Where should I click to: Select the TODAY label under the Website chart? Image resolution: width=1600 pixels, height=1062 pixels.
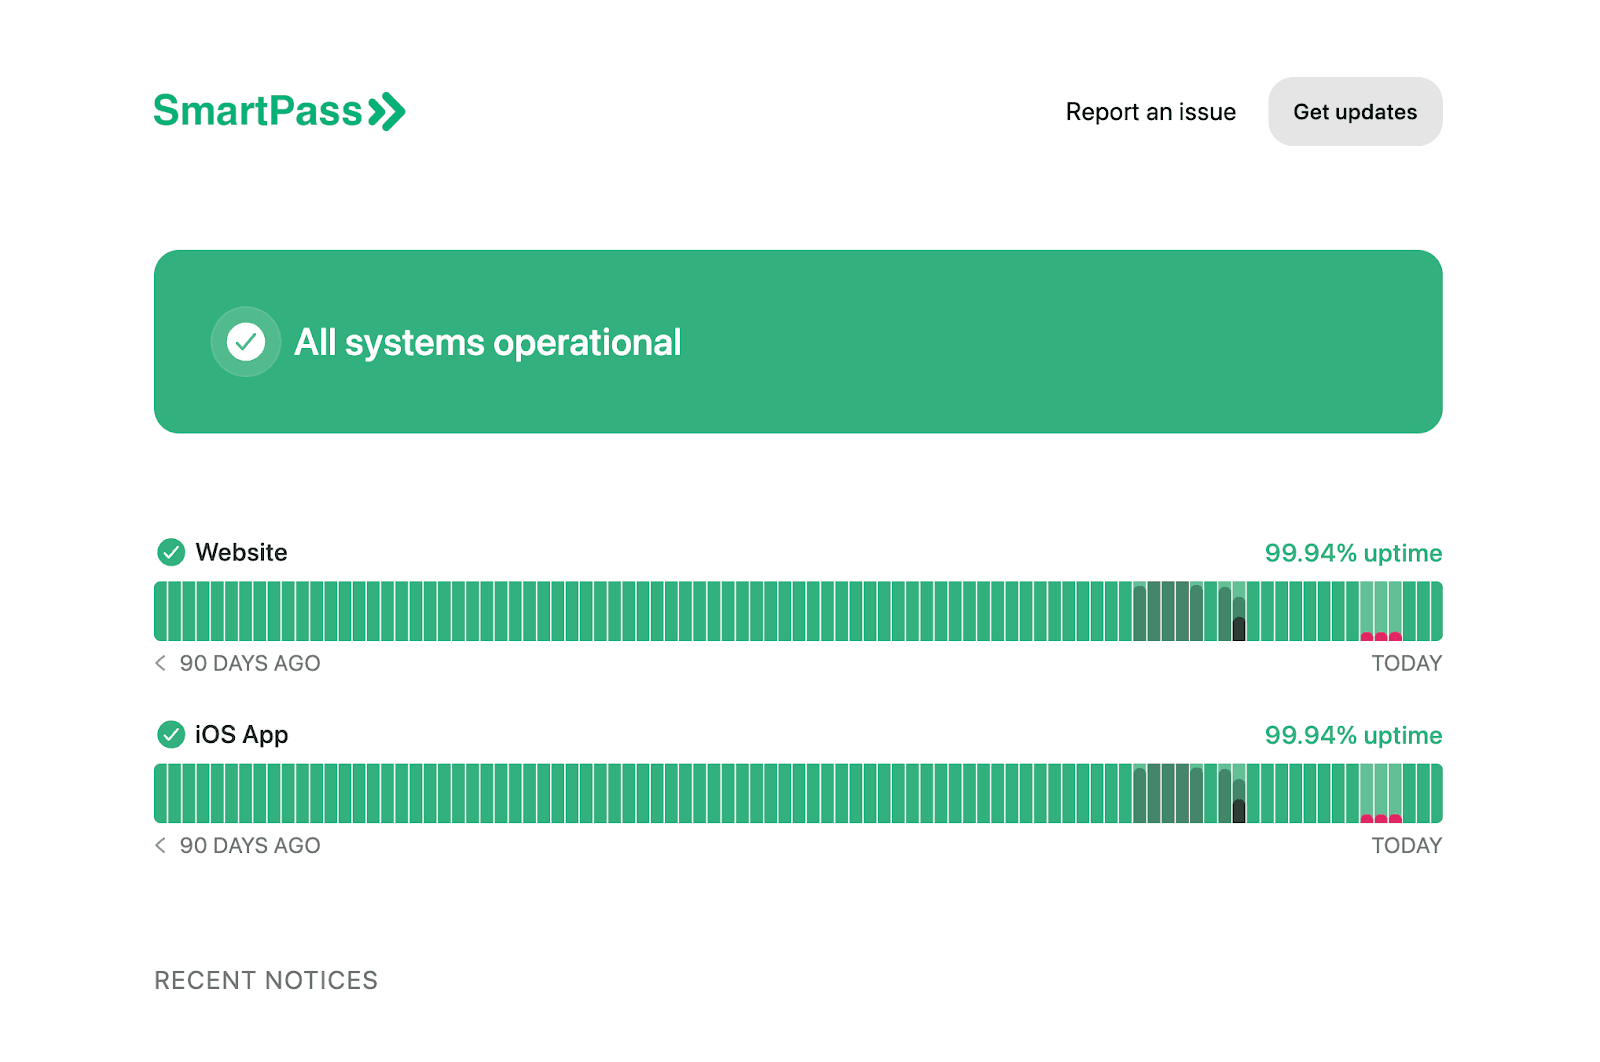click(x=1406, y=662)
